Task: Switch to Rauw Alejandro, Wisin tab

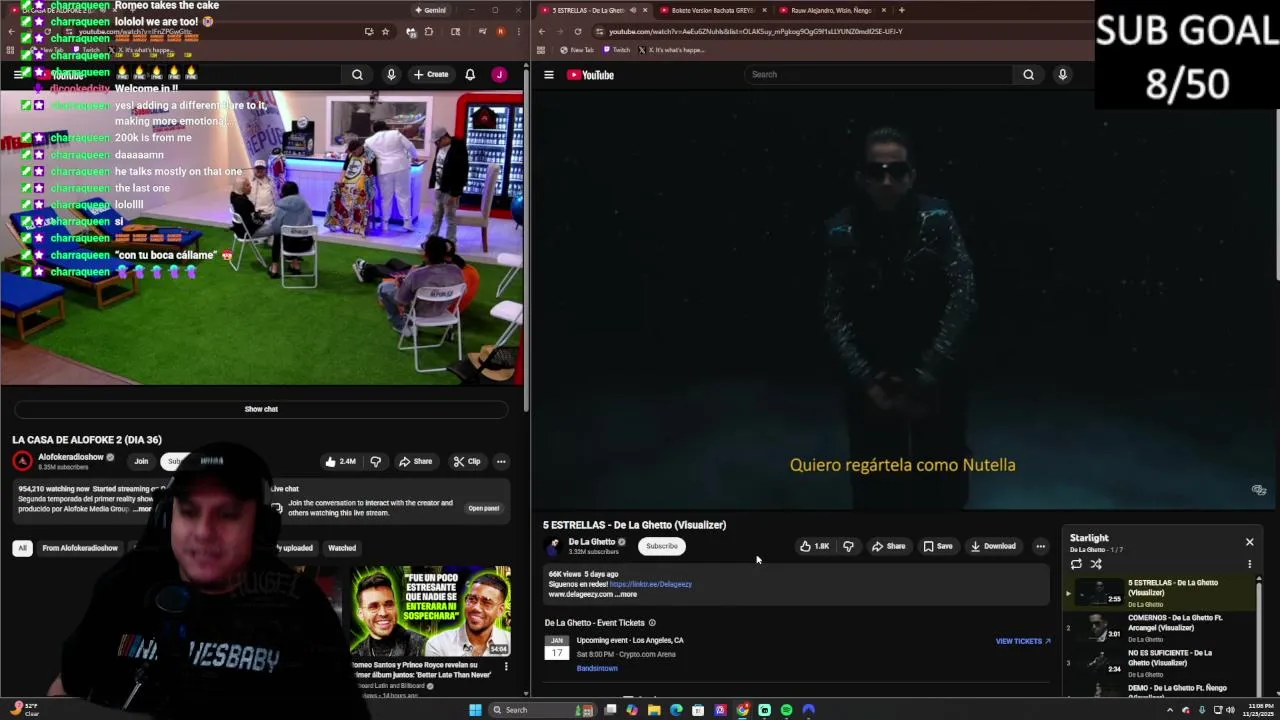Action: (832, 10)
